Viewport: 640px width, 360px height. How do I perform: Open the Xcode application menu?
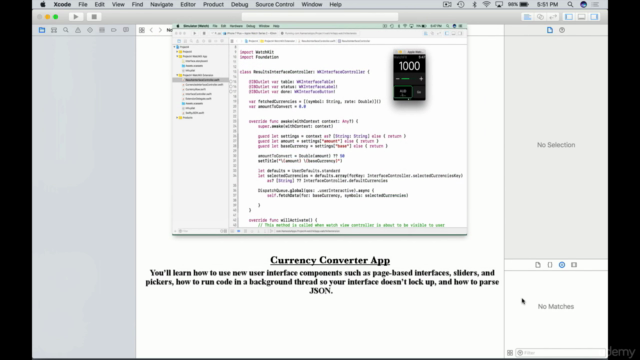pos(62,4)
